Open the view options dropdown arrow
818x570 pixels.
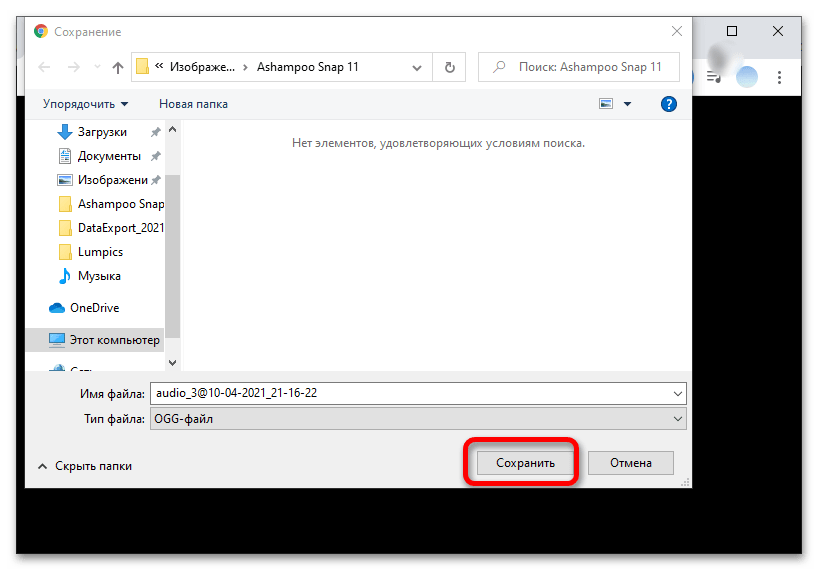[628, 104]
